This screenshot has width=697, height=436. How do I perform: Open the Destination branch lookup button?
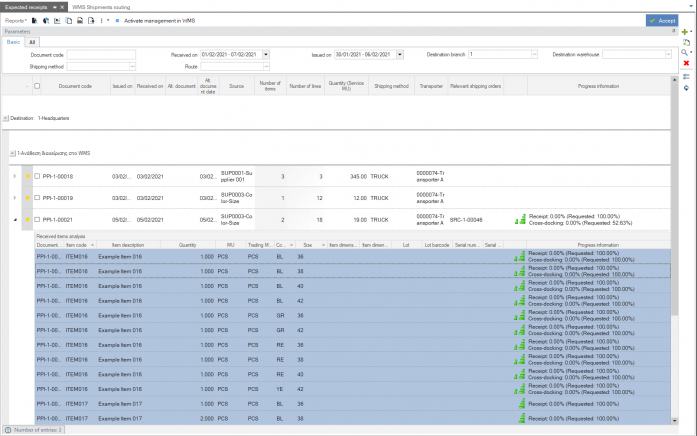click(534, 55)
